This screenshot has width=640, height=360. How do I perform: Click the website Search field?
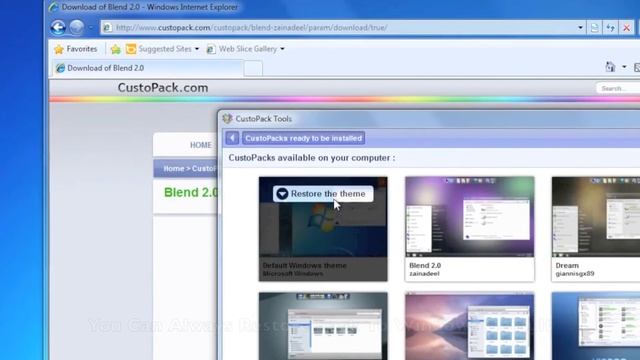pos(618,88)
